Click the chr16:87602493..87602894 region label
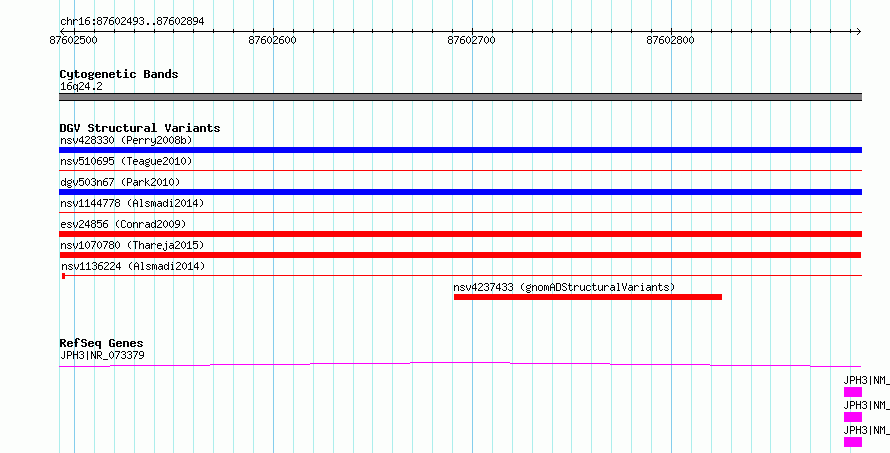The image size is (890, 453). click(132, 22)
